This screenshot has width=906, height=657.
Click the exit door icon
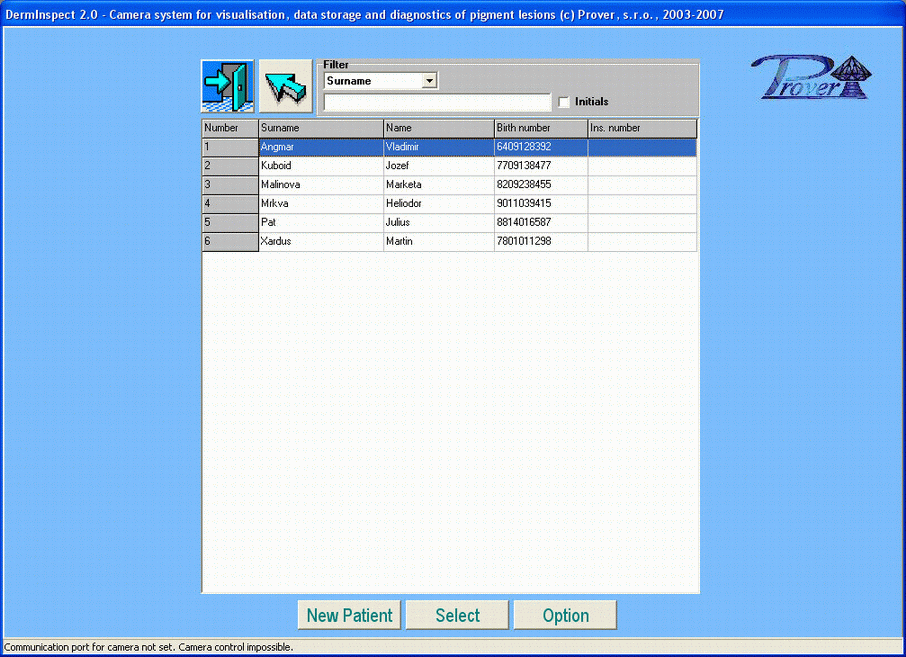[x=227, y=86]
